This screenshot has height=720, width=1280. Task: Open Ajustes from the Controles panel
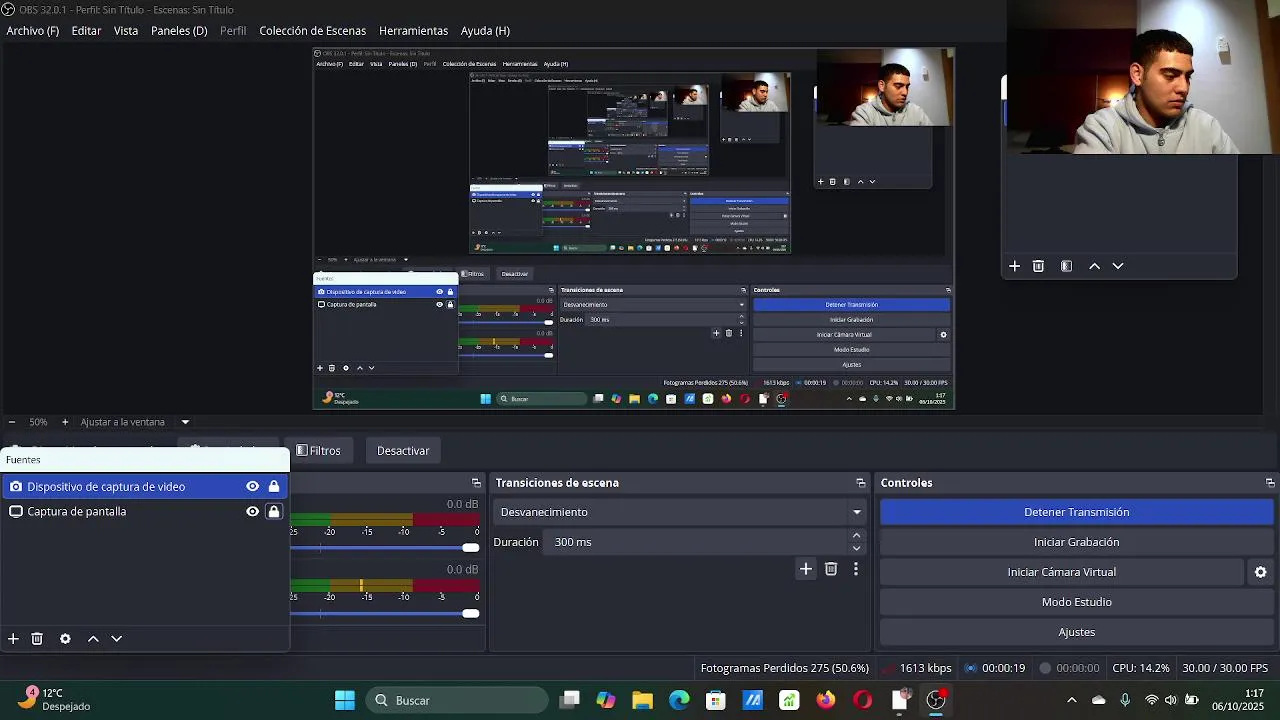1077,632
